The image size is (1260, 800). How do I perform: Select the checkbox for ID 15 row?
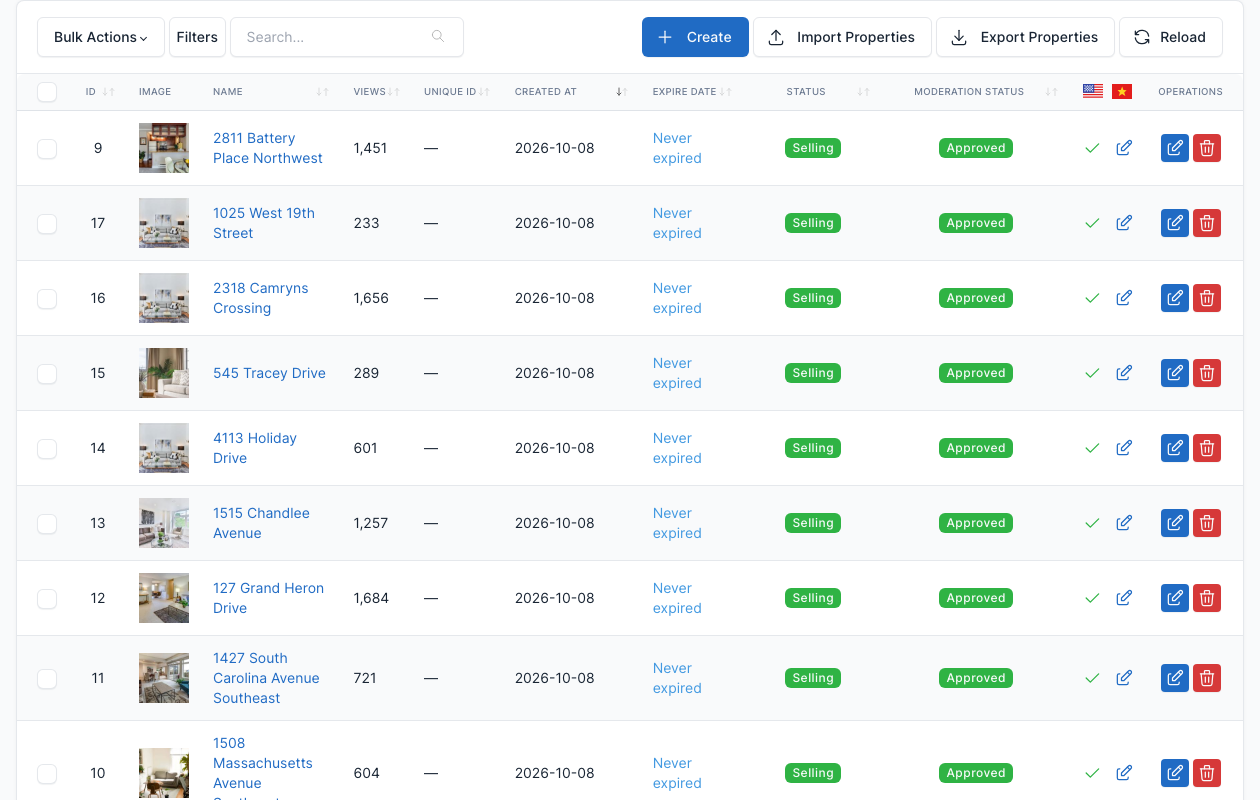(47, 374)
